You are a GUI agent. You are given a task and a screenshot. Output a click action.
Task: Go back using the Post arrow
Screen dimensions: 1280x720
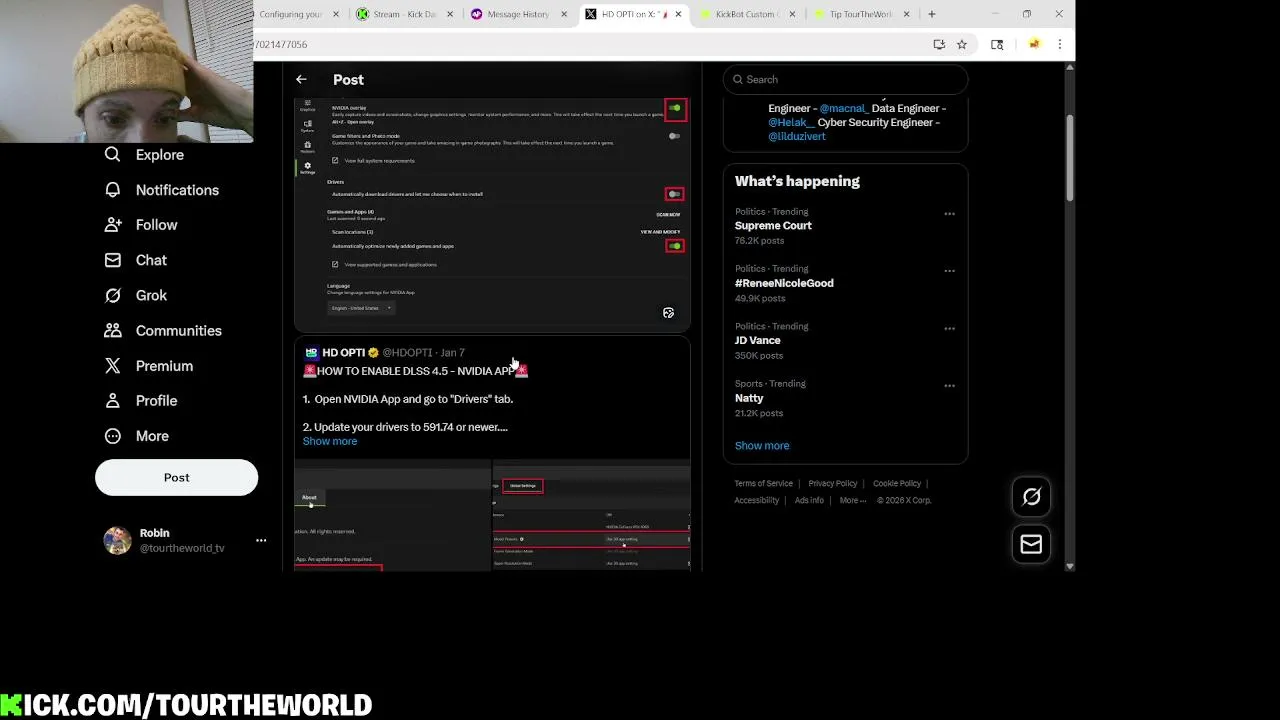pyautogui.click(x=301, y=79)
